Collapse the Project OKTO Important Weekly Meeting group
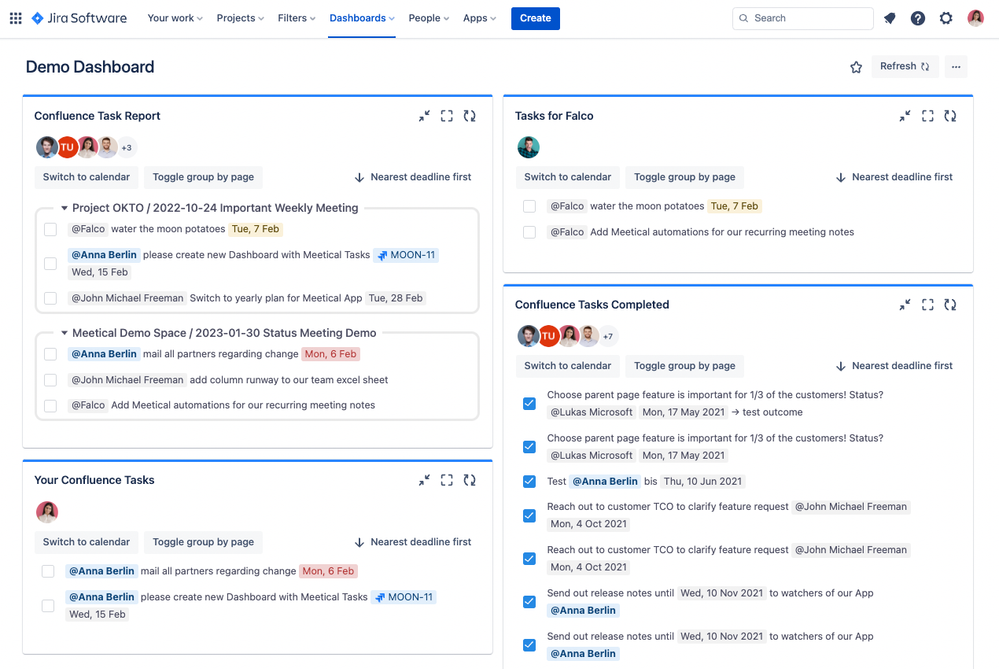Screen dimensions: 999x669 [64, 208]
